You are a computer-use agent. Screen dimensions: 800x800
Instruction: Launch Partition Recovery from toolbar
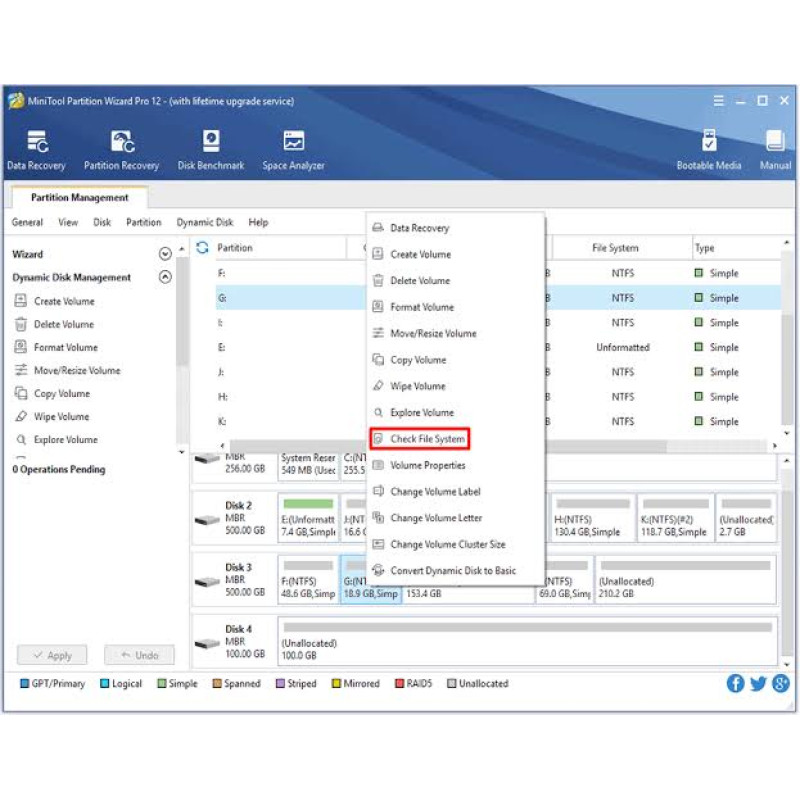pyautogui.click(x=122, y=142)
